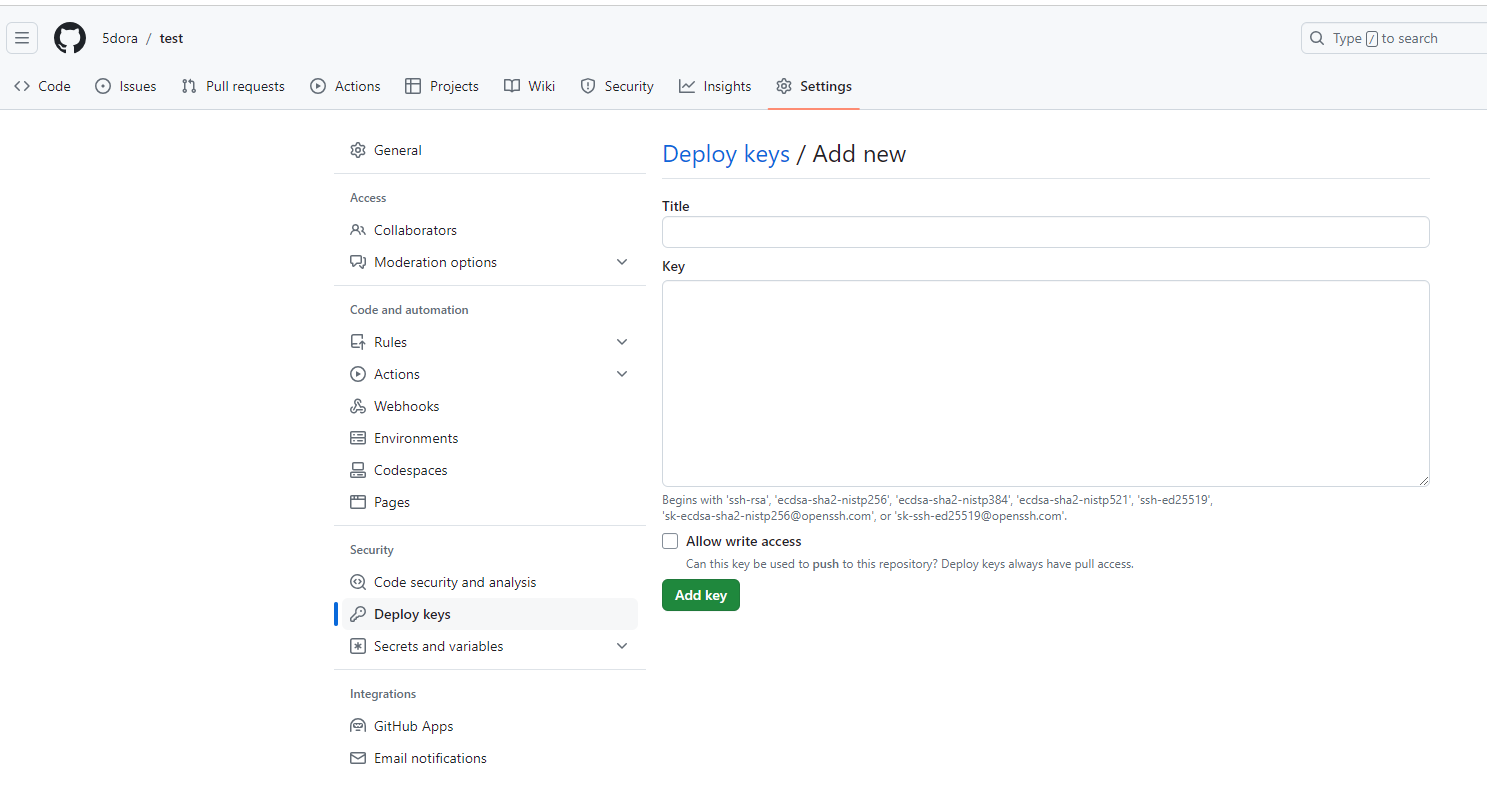Expand the Secrets and variables chevron

pyautogui.click(x=622, y=646)
